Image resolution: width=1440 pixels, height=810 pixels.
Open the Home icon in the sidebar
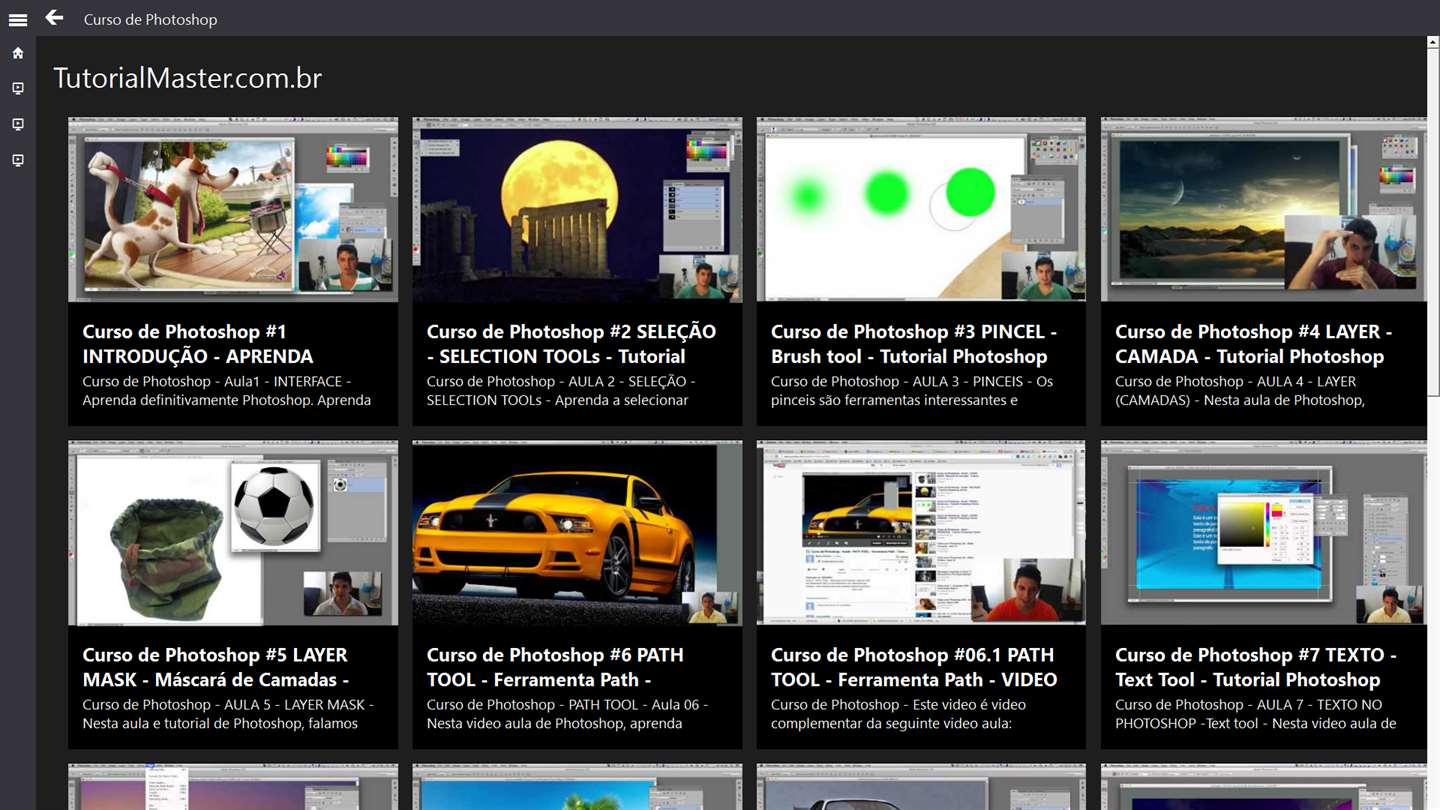click(x=18, y=53)
